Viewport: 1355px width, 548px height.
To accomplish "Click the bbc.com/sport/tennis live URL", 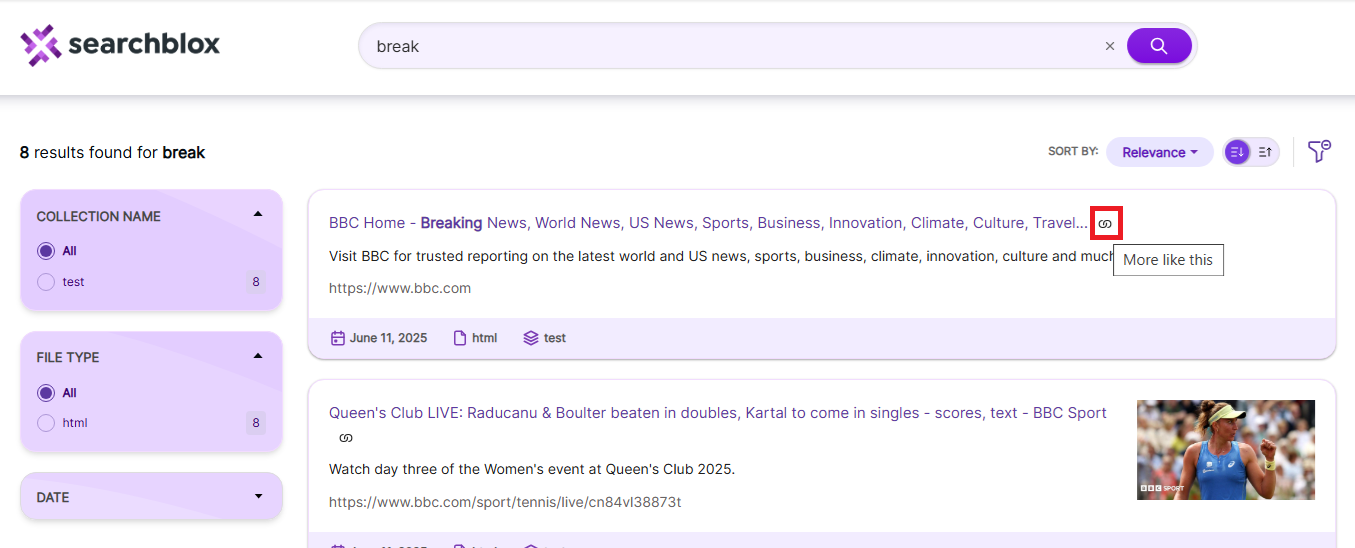I will click(505, 502).
